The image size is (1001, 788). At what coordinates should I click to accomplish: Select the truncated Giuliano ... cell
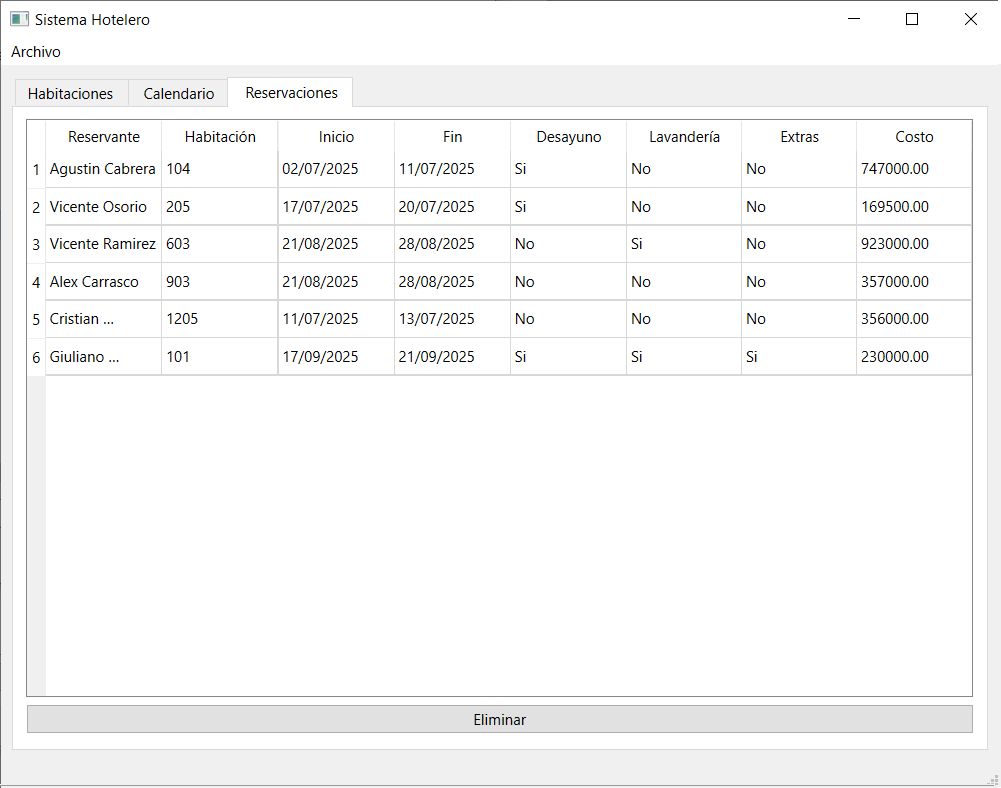[103, 357]
